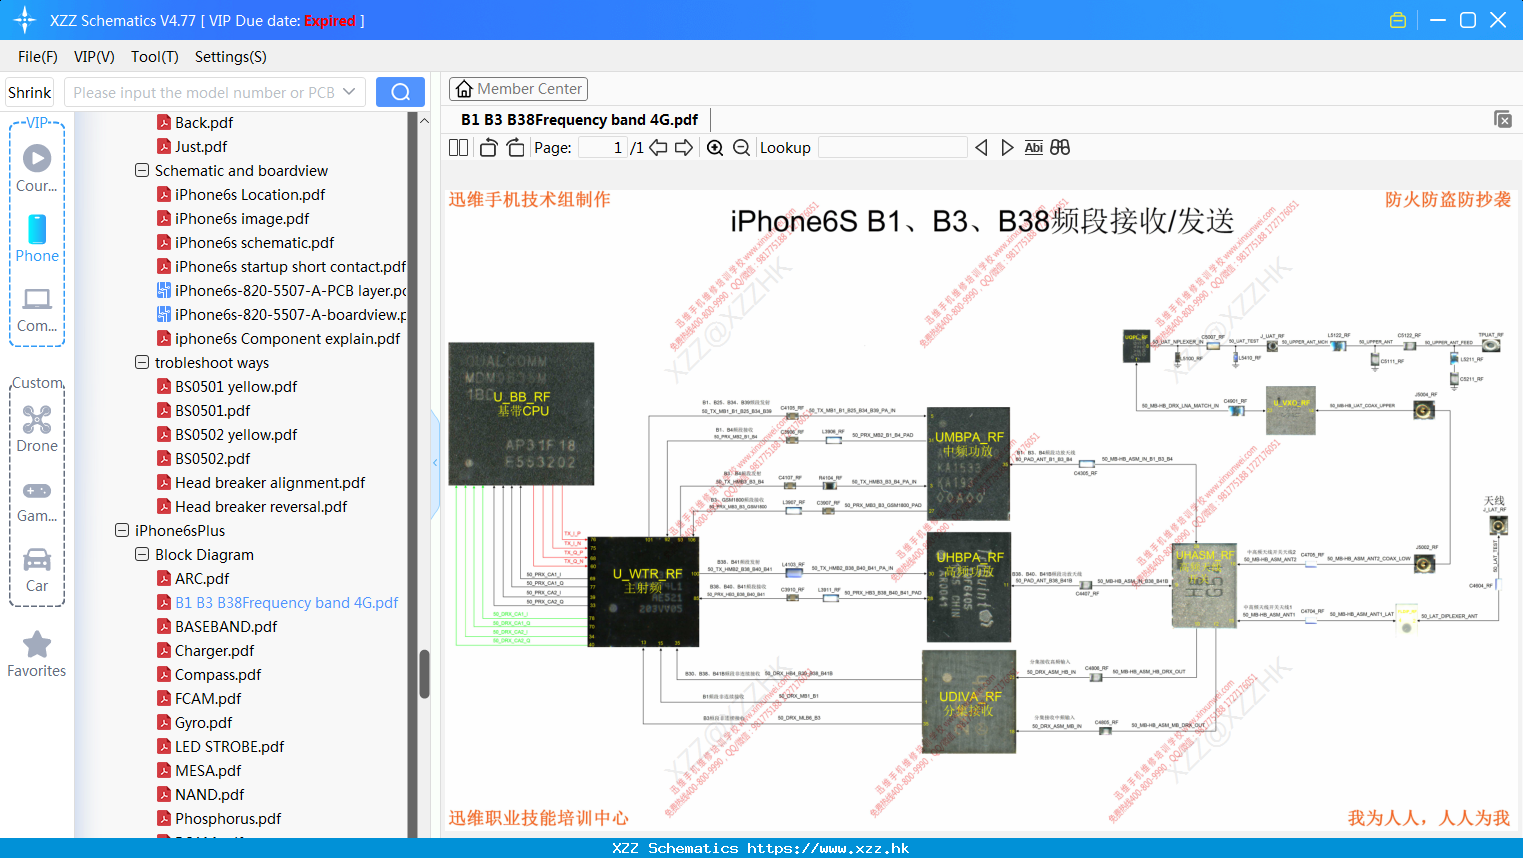Collapse Schematic and boardview folder

coord(142,171)
